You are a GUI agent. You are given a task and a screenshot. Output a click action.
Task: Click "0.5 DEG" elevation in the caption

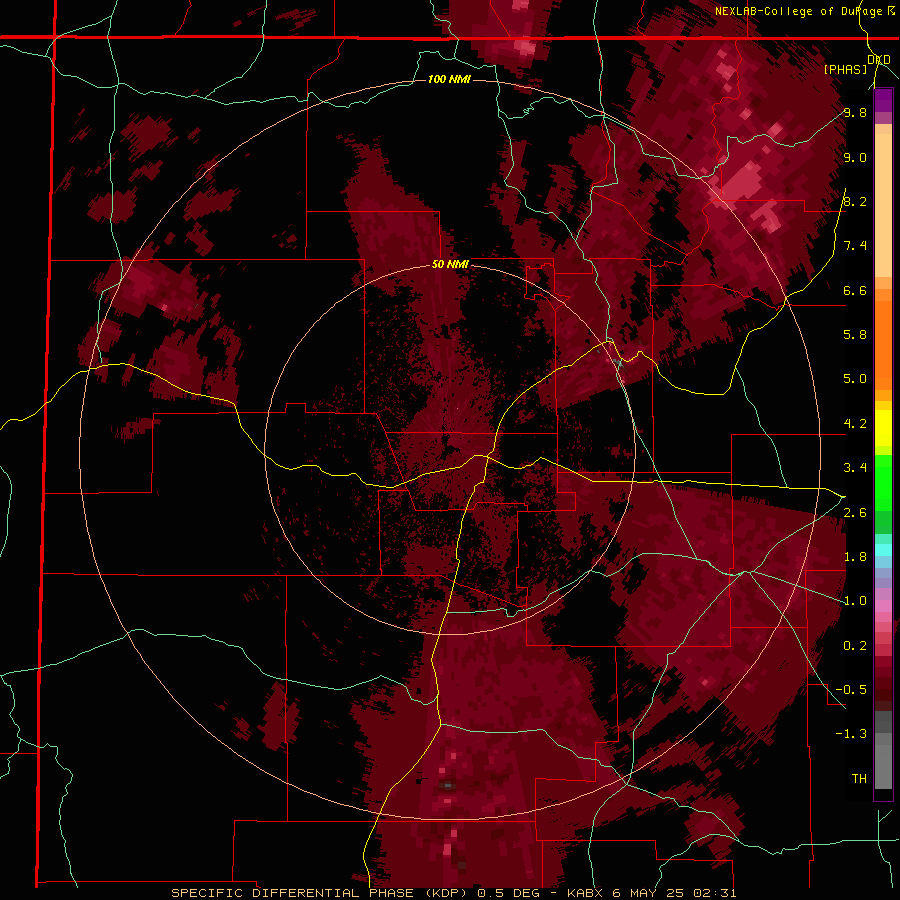(x=507, y=893)
